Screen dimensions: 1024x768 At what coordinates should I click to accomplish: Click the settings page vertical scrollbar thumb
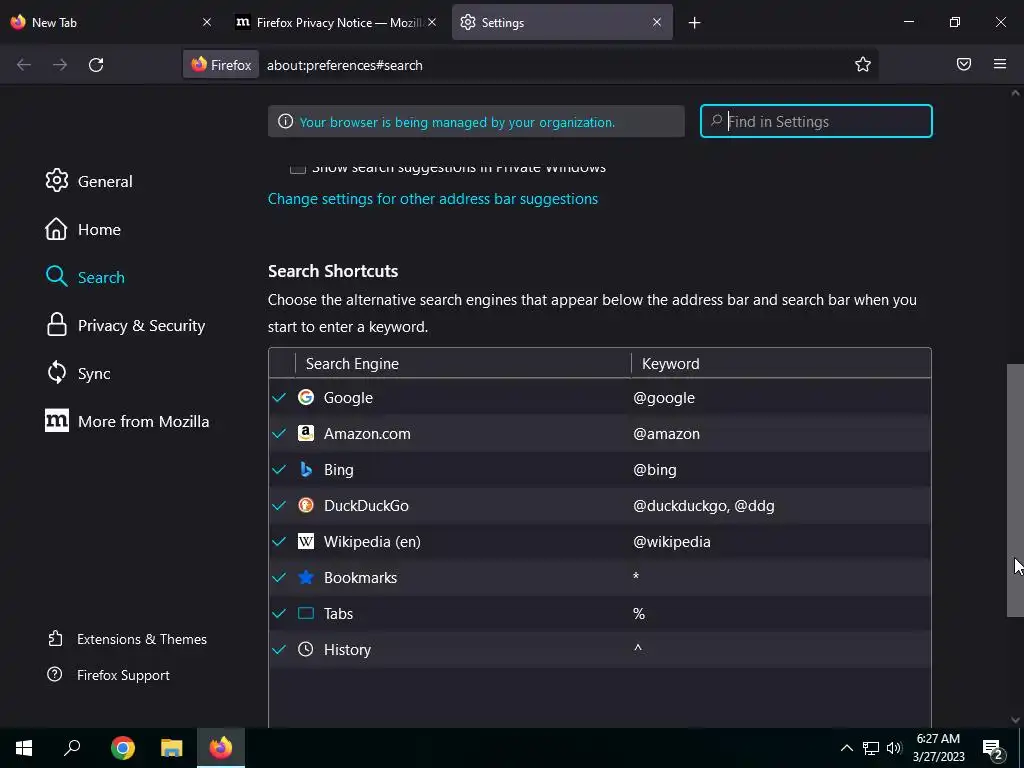(1015, 490)
